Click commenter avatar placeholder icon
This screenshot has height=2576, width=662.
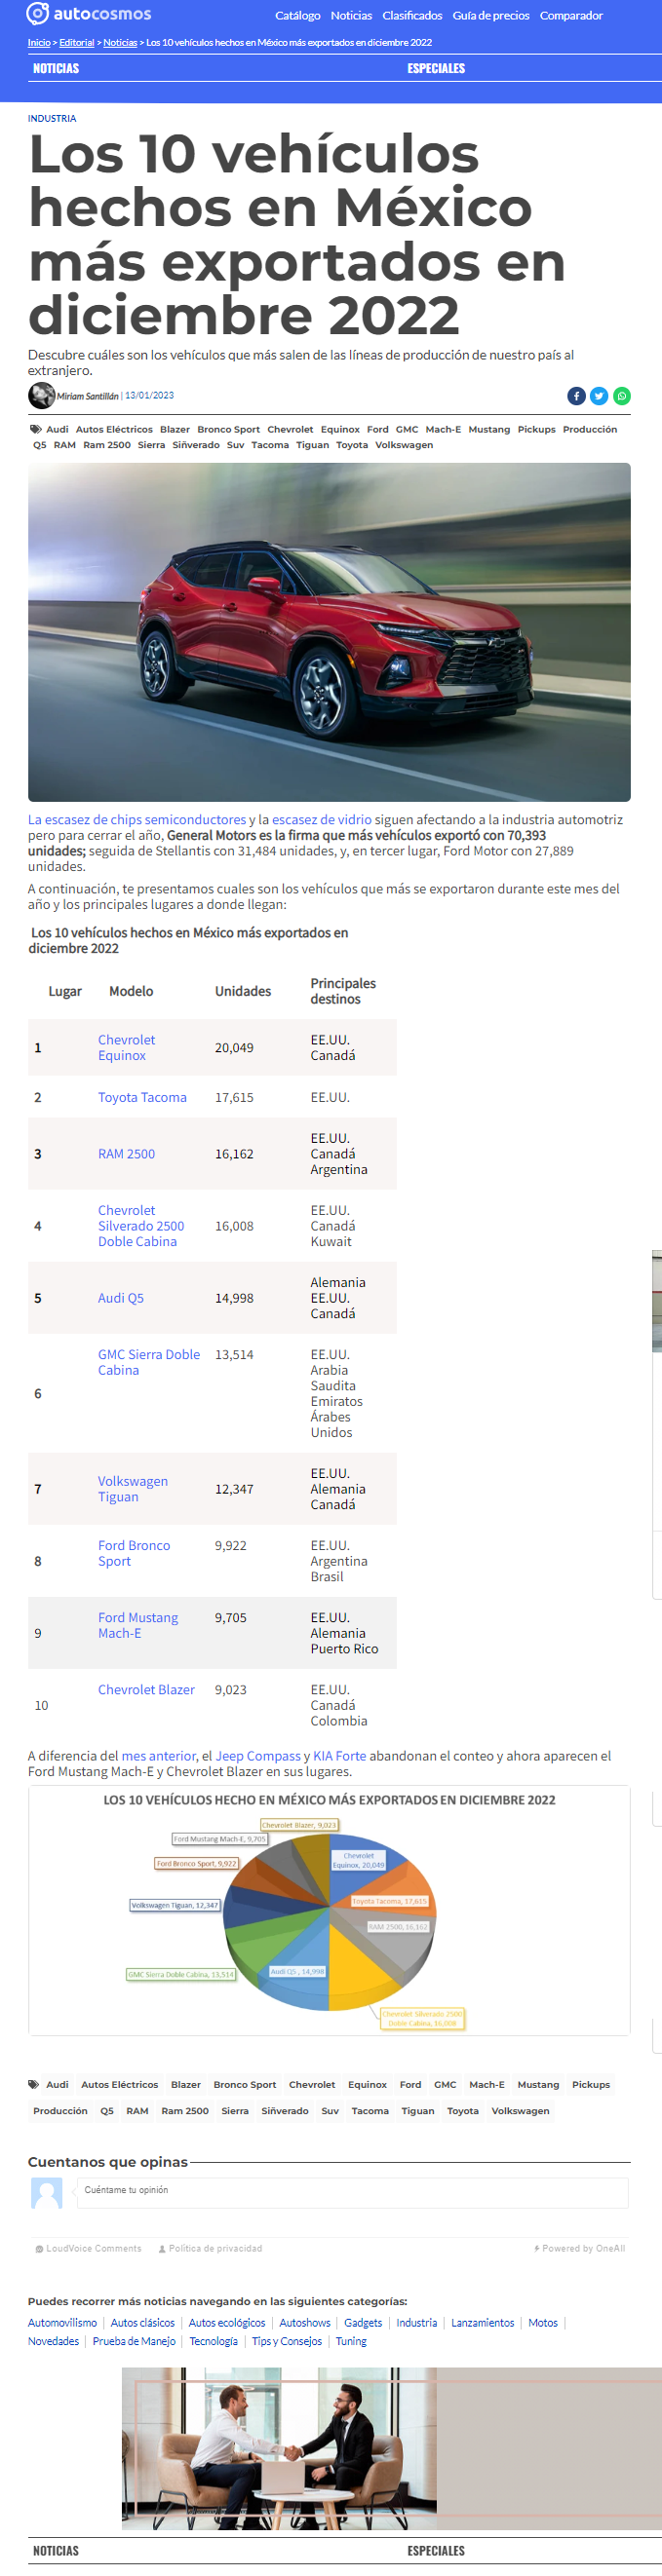click(x=47, y=2193)
